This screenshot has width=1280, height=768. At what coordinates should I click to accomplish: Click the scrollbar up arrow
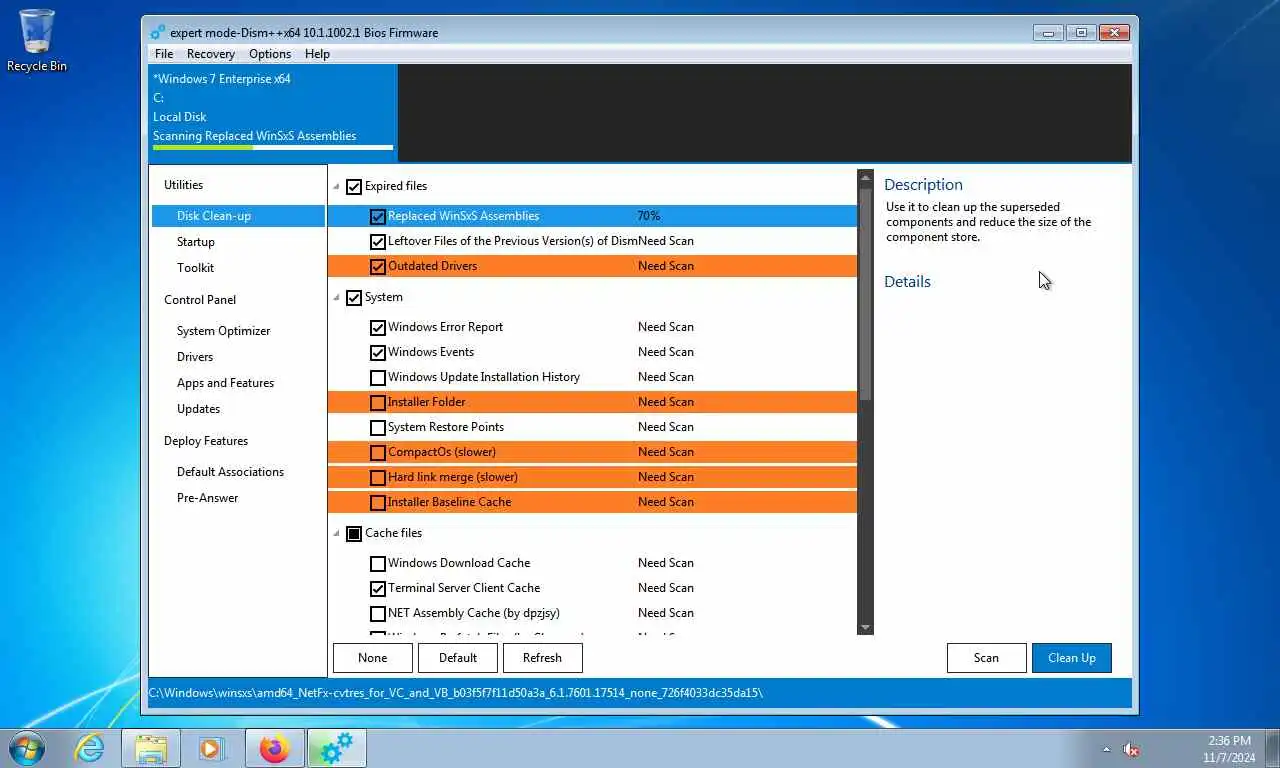tap(865, 177)
